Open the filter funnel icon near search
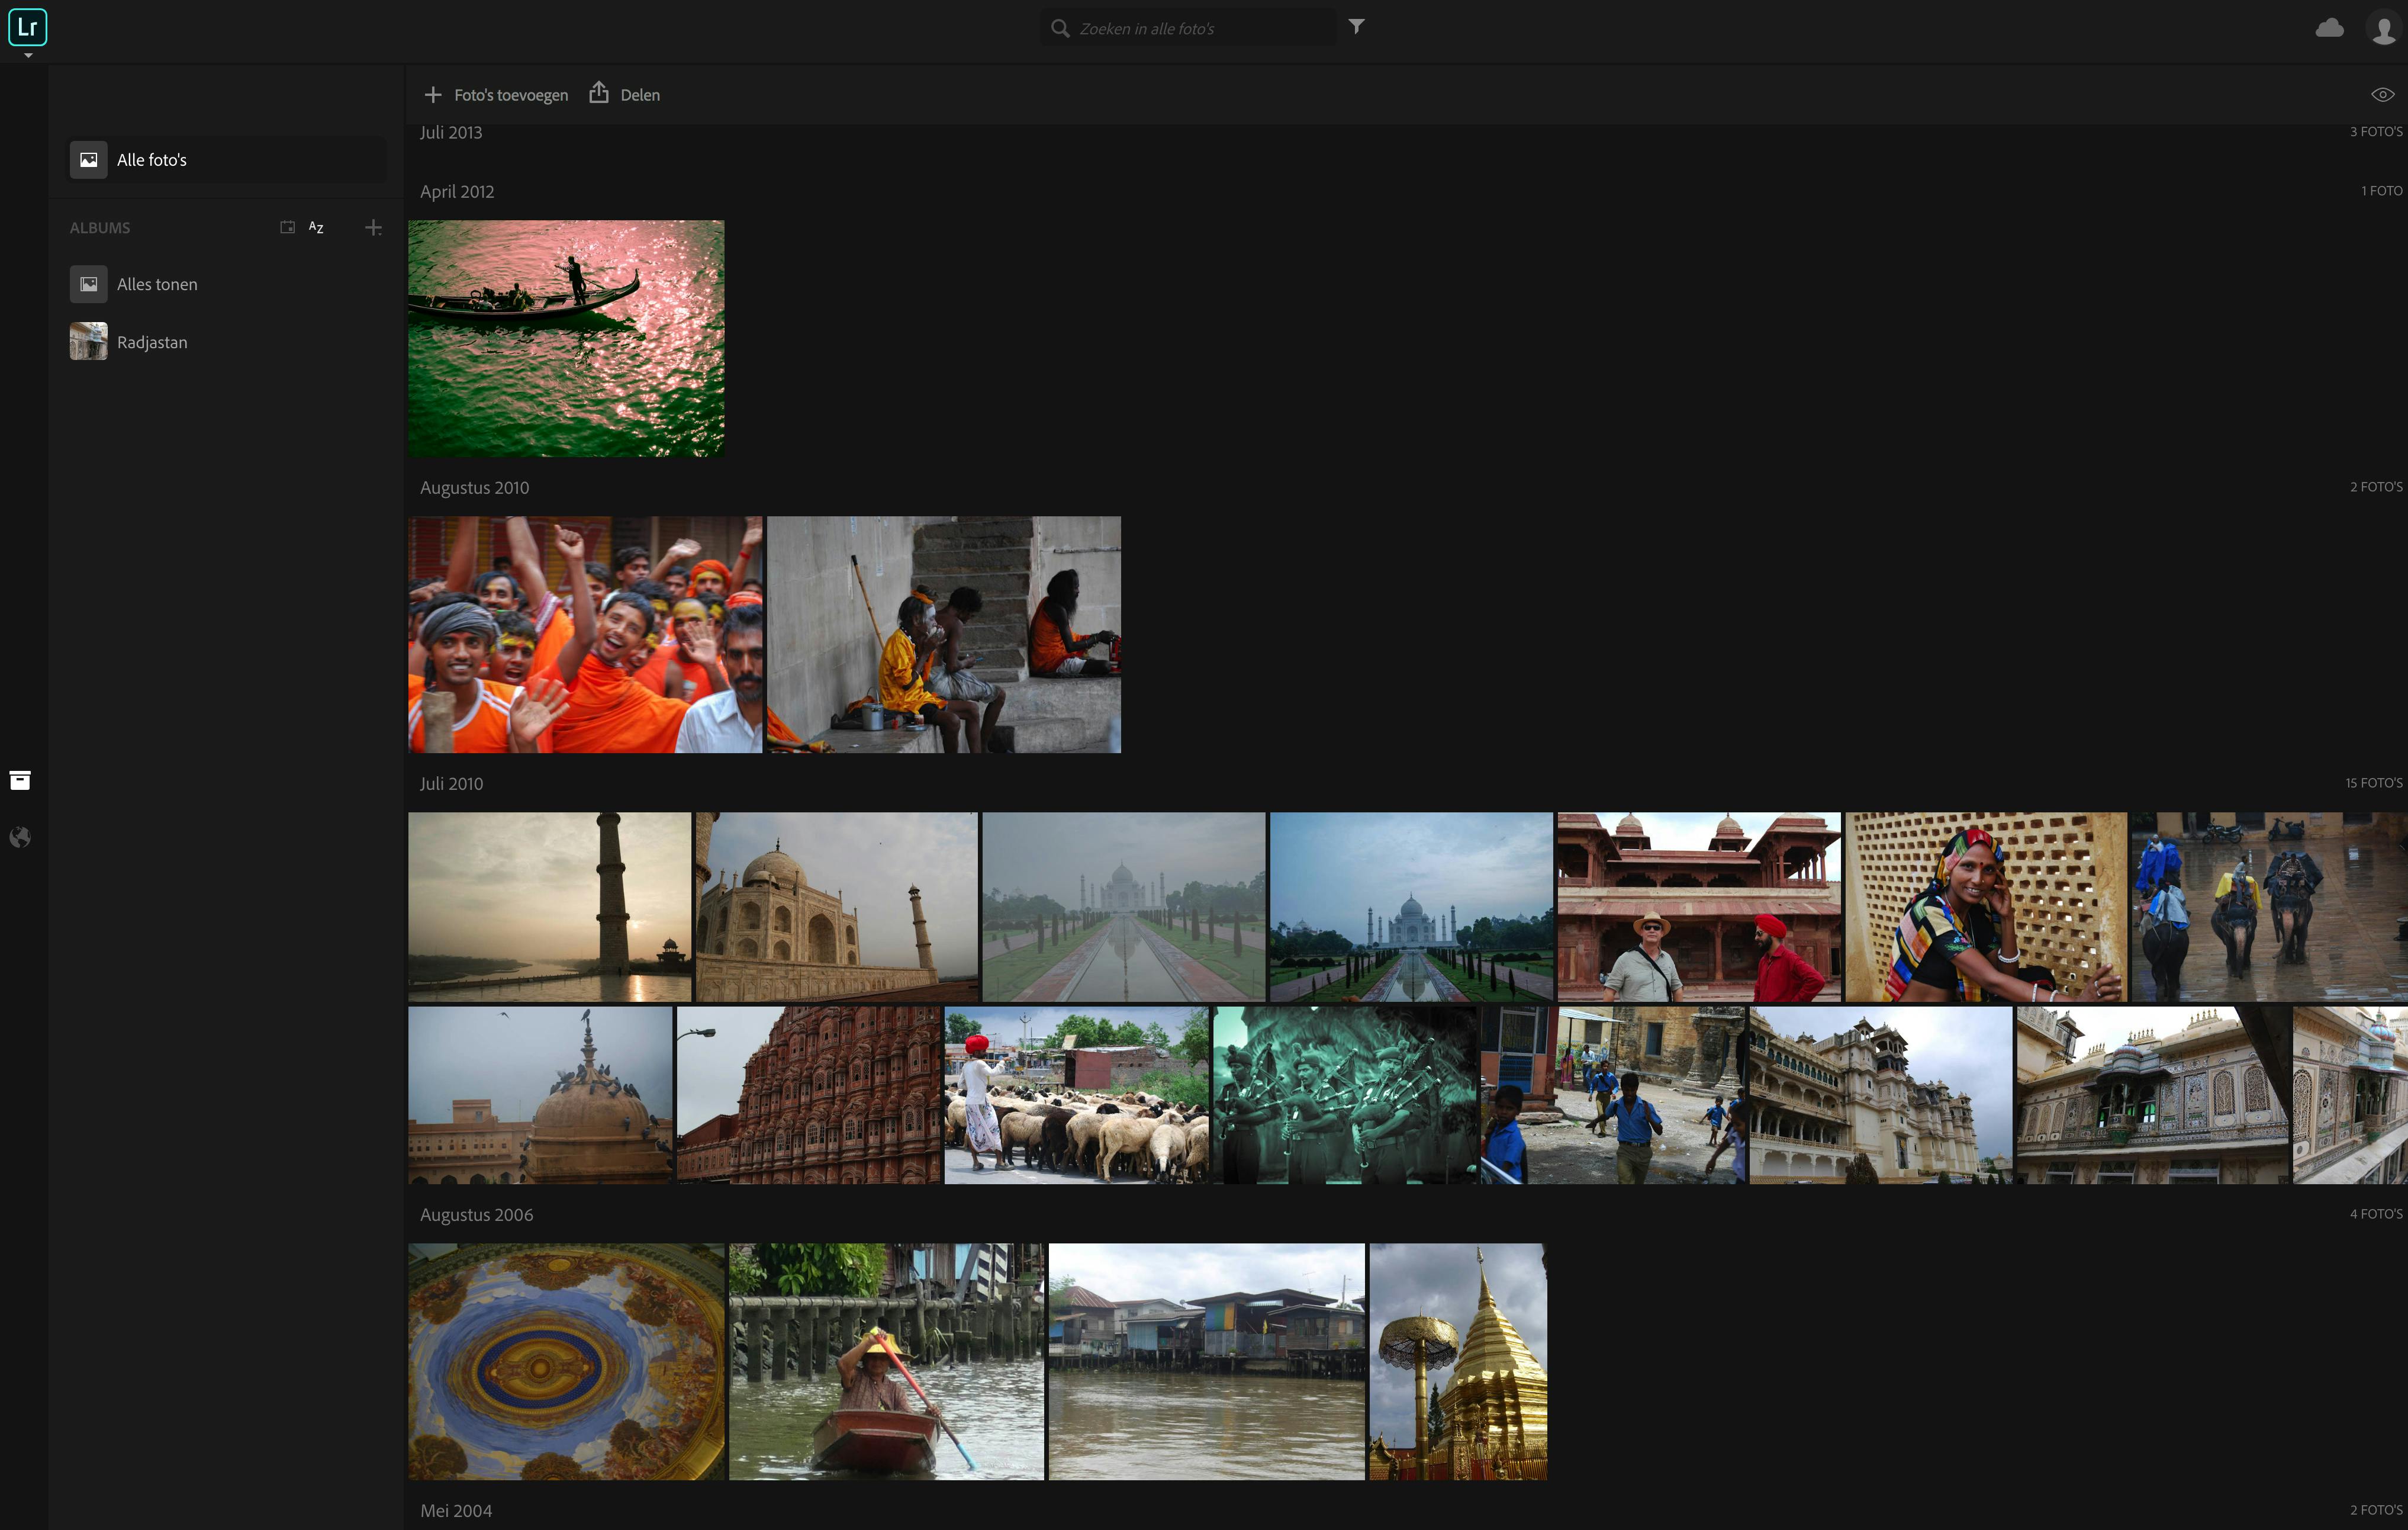Viewport: 2408px width, 1530px height. coord(1356,27)
